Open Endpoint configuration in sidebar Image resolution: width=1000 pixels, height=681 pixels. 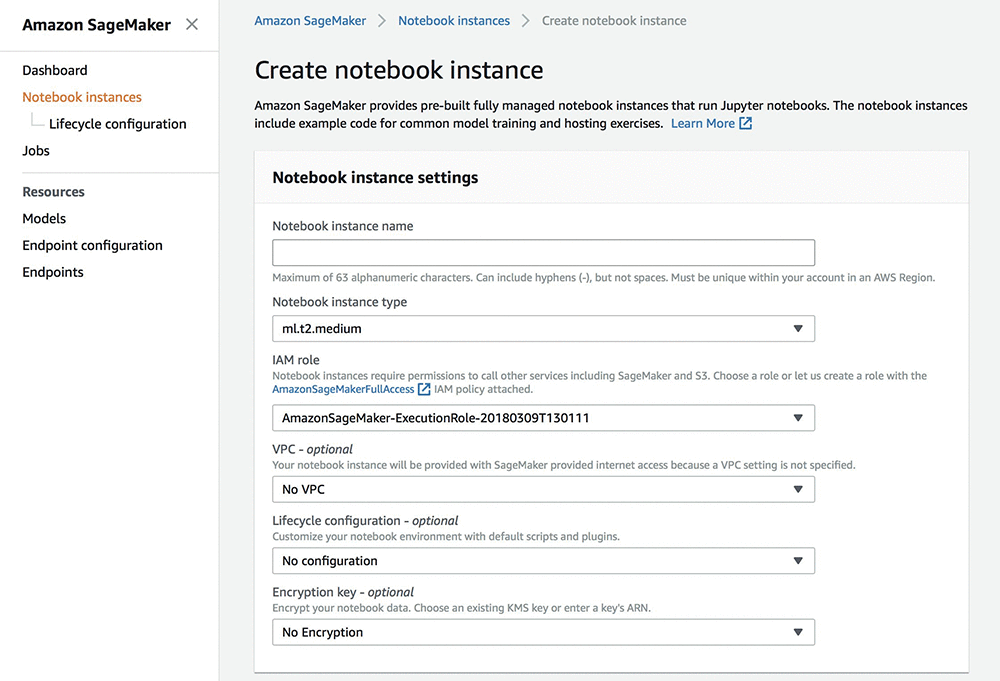tap(92, 245)
